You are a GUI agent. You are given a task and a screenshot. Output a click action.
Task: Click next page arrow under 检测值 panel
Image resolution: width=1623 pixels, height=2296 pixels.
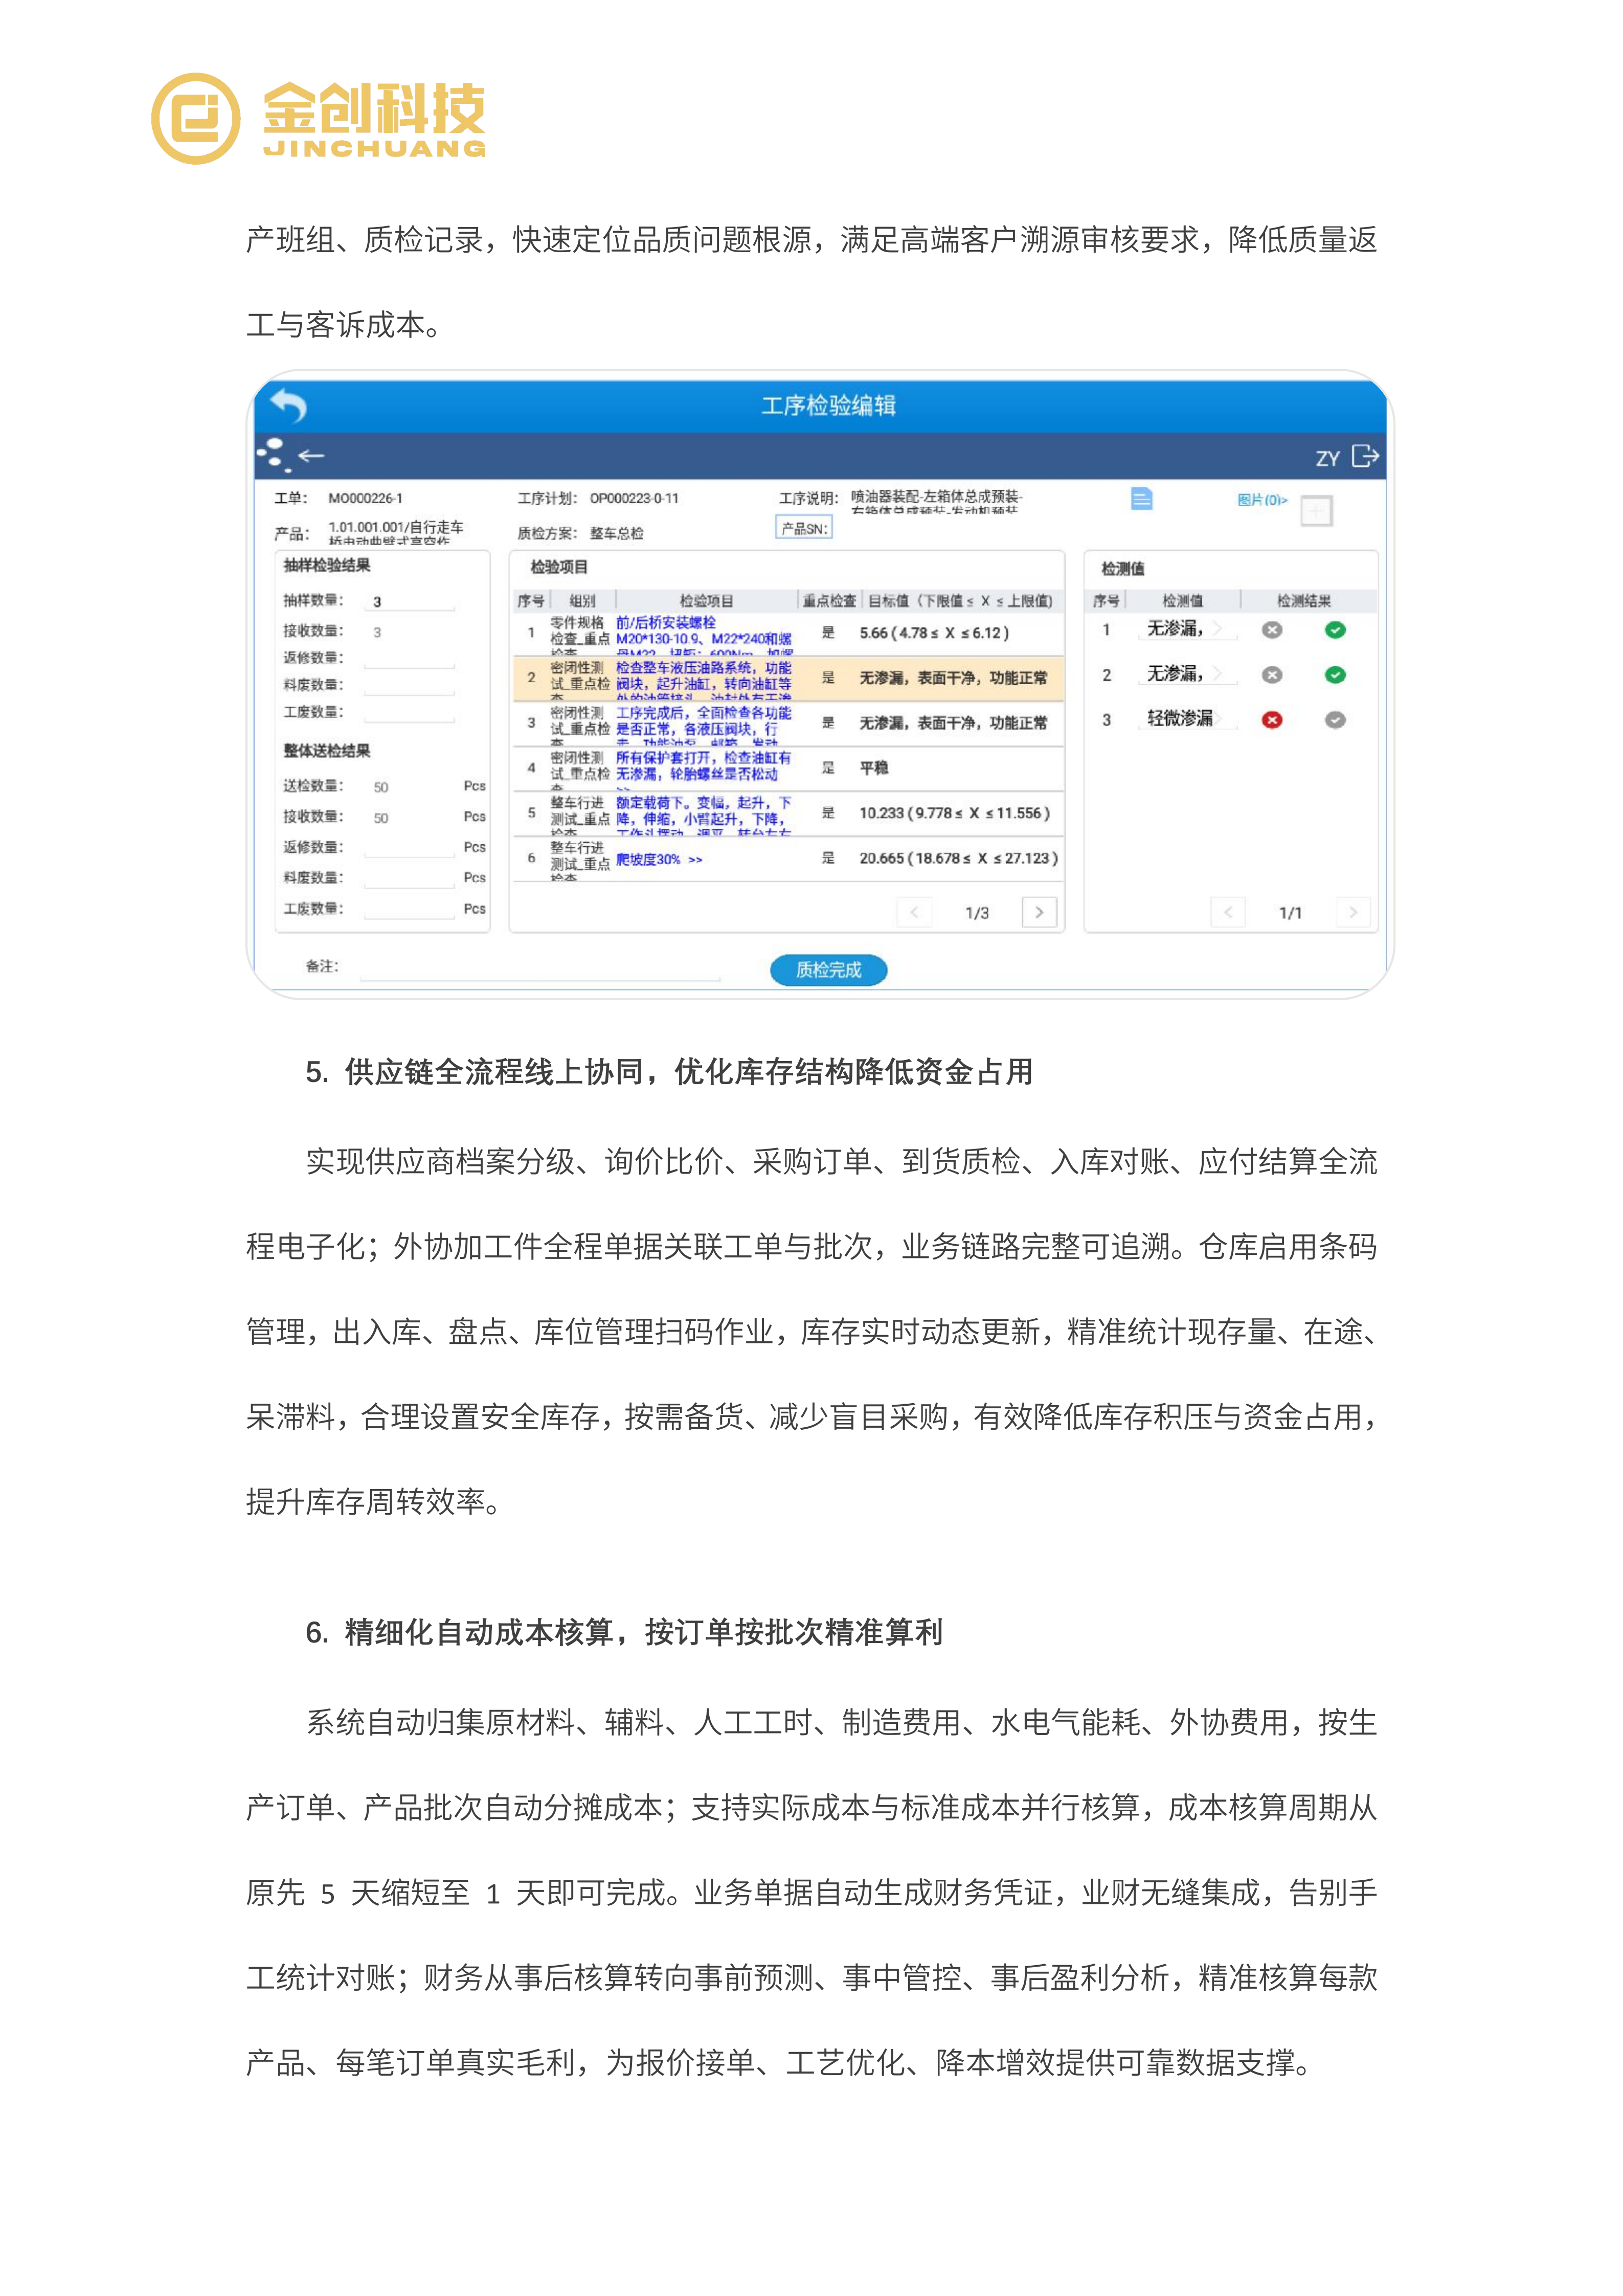(1353, 912)
